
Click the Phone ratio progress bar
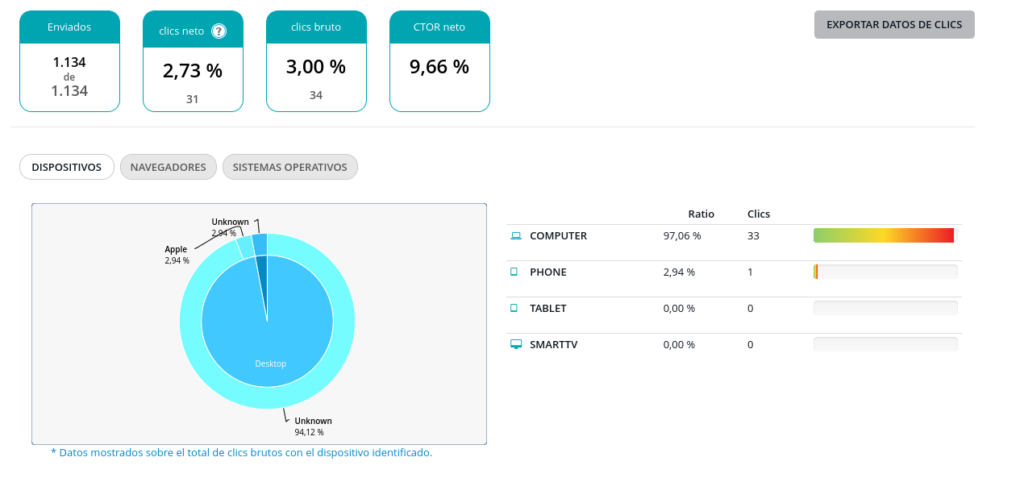pyautogui.click(x=884, y=272)
